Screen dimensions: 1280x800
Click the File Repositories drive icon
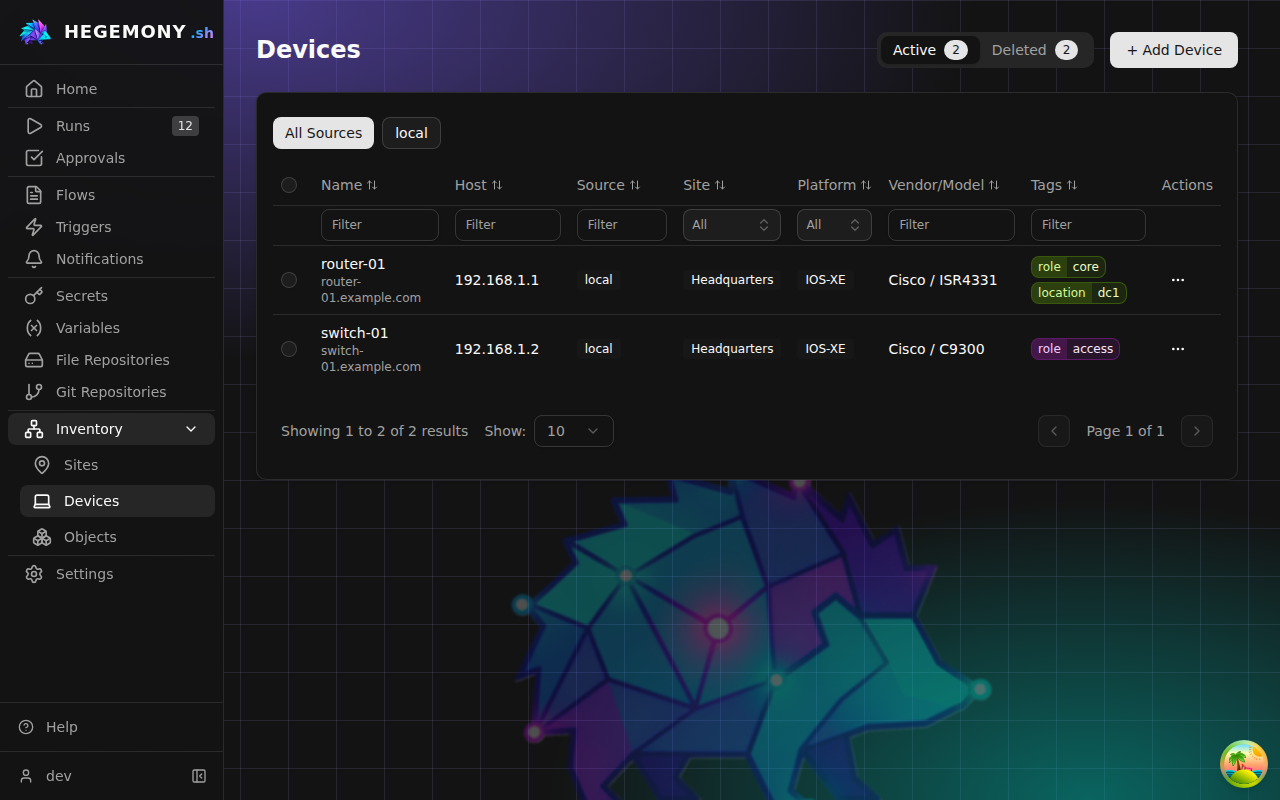(x=34, y=360)
